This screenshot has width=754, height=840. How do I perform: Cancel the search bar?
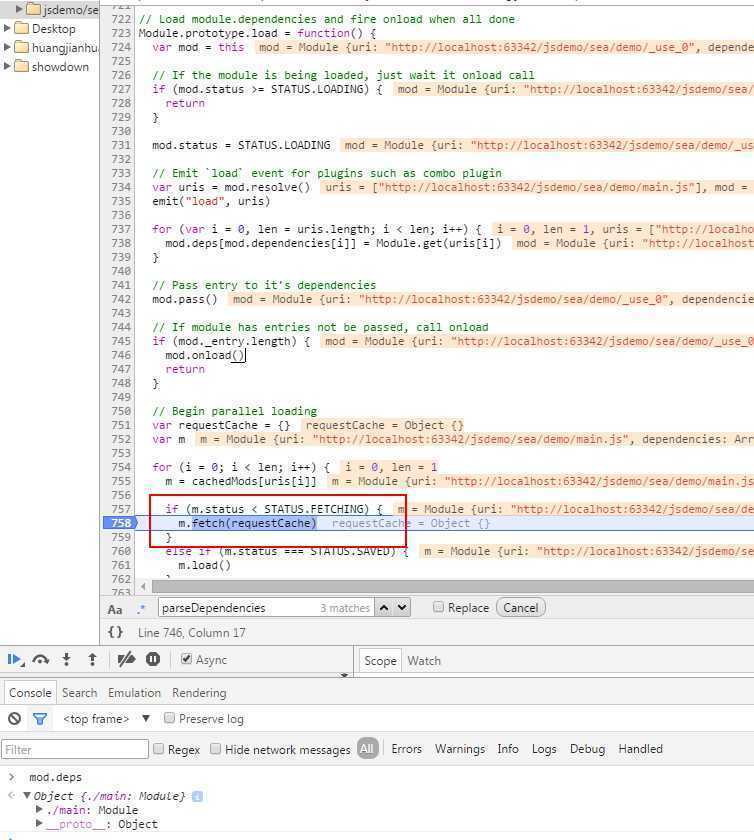[x=520, y=608]
